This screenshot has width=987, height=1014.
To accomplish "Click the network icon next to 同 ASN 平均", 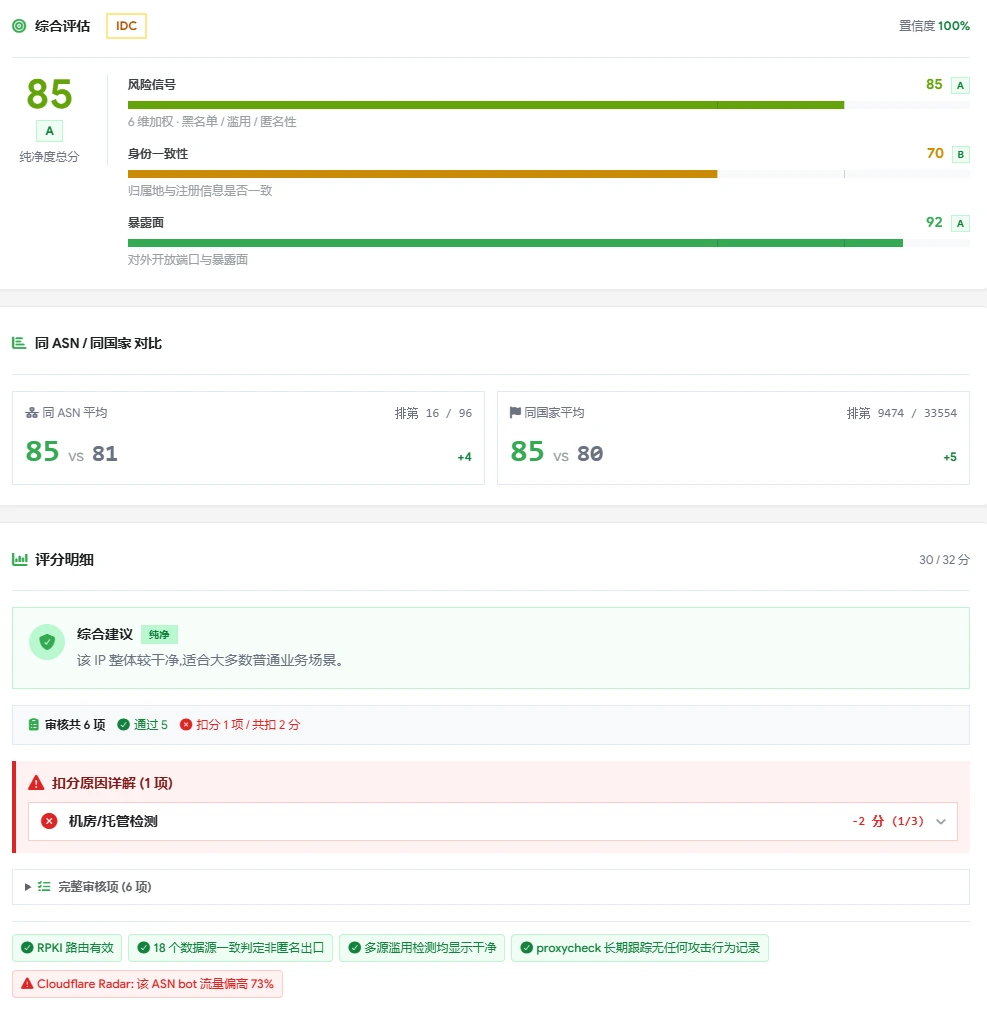I will pyautogui.click(x=32, y=413).
